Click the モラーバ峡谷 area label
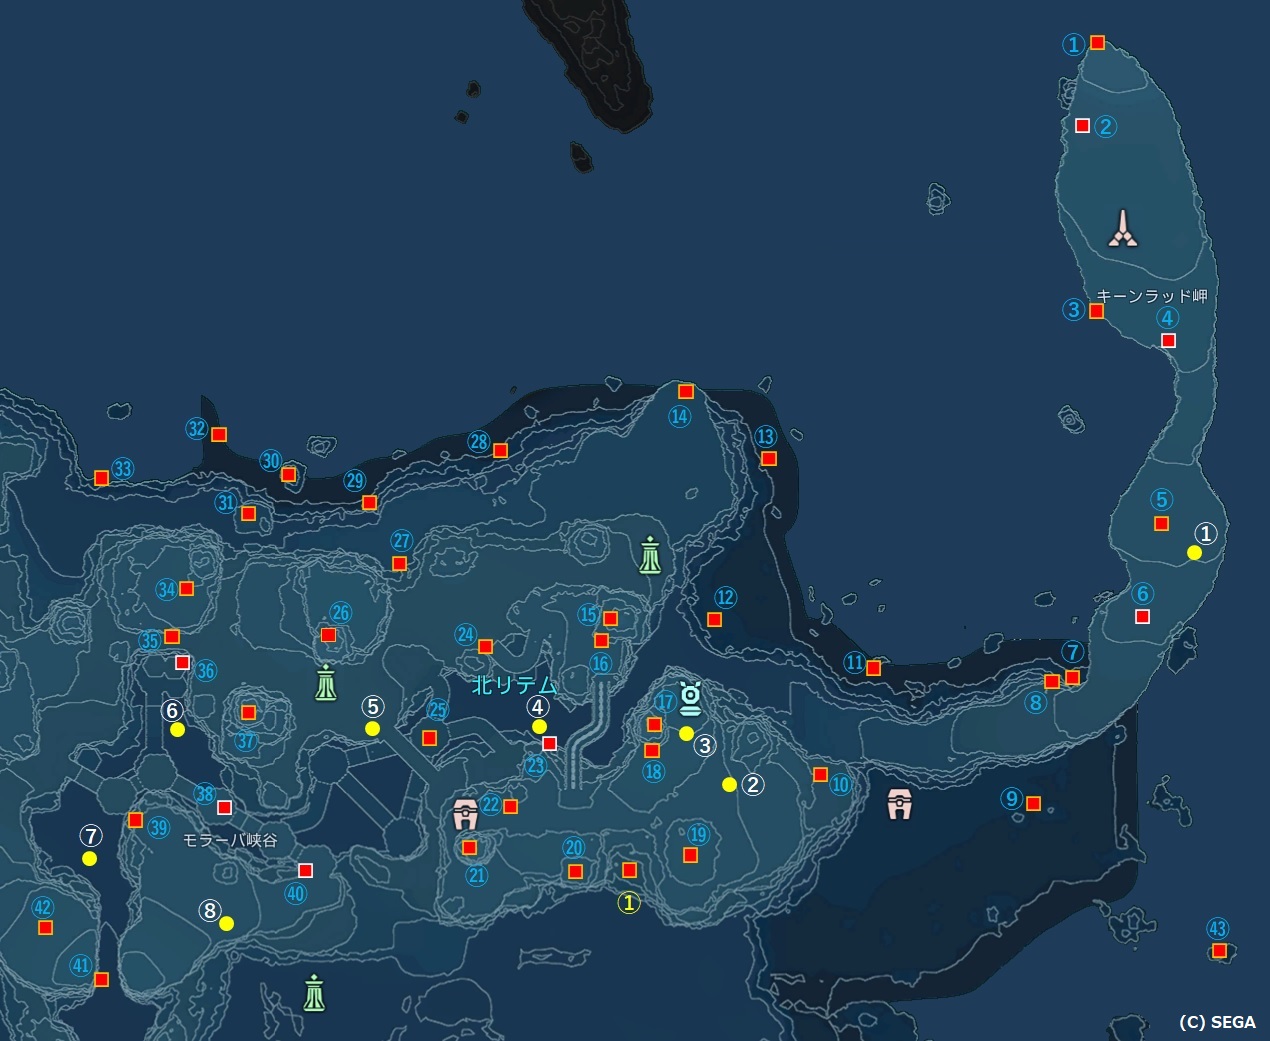This screenshot has height=1041, width=1270. click(x=230, y=841)
